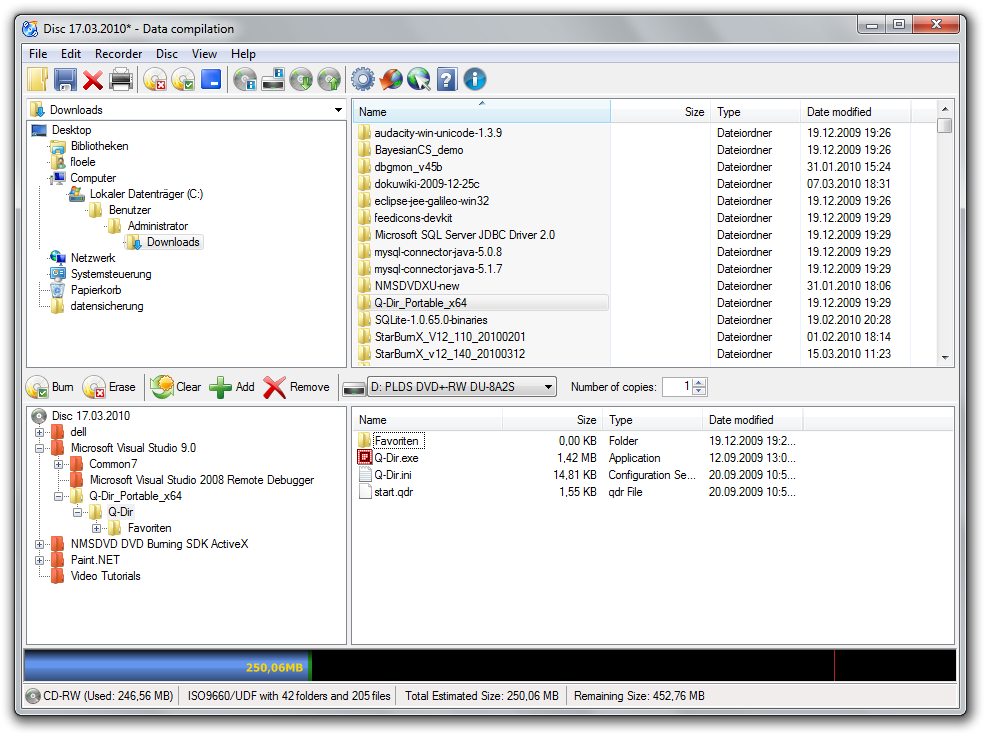
Task: Click the settings gear toolbar icon
Action: [361, 79]
